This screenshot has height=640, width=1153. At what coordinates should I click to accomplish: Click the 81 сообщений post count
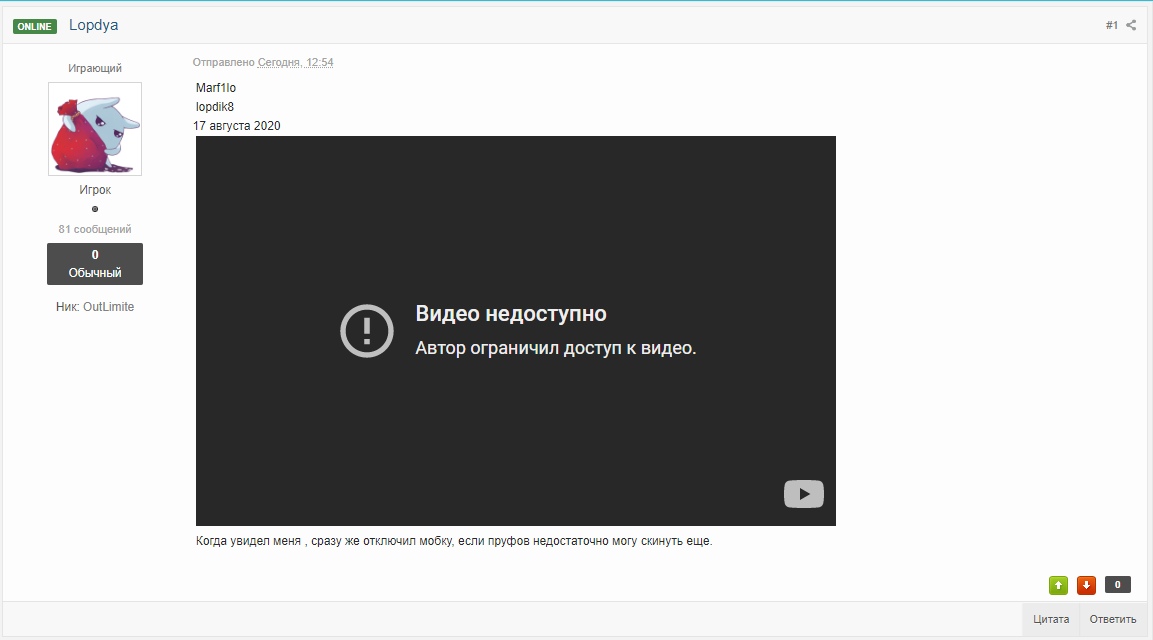[95, 229]
